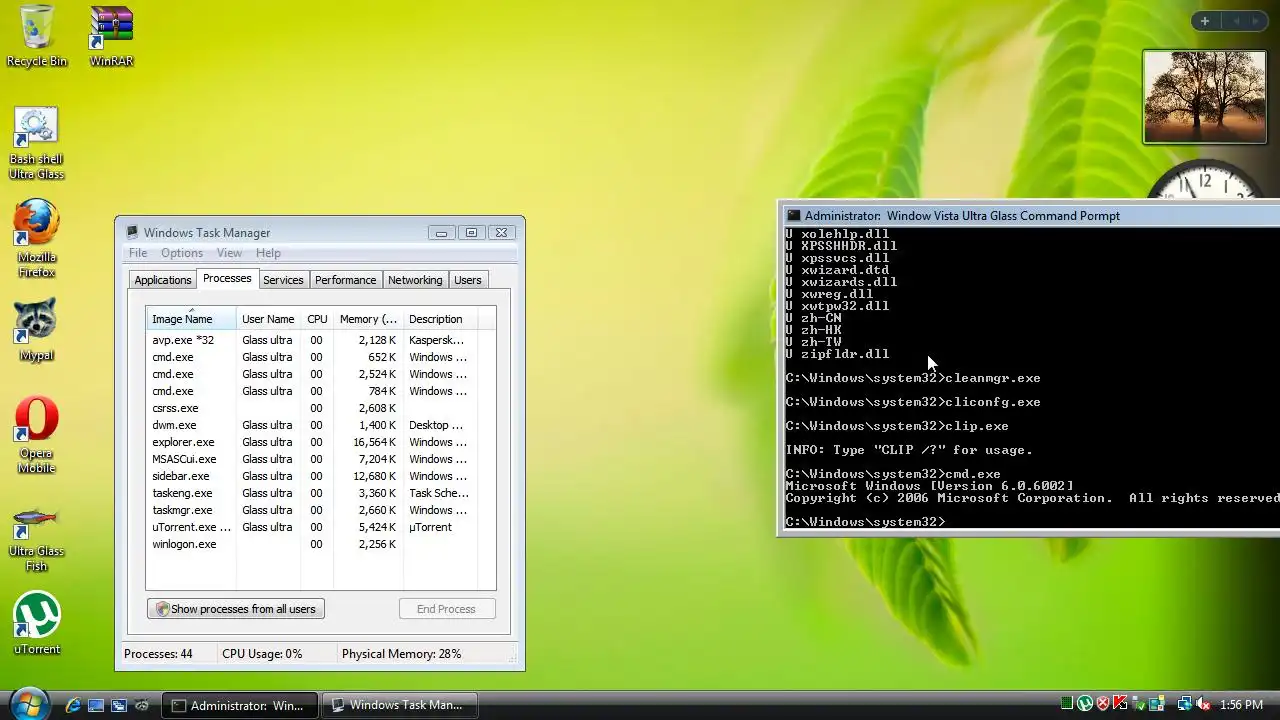Click the Administrator Command Prompt taskbar button
This screenshot has width=1280, height=720.
(240, 705)
